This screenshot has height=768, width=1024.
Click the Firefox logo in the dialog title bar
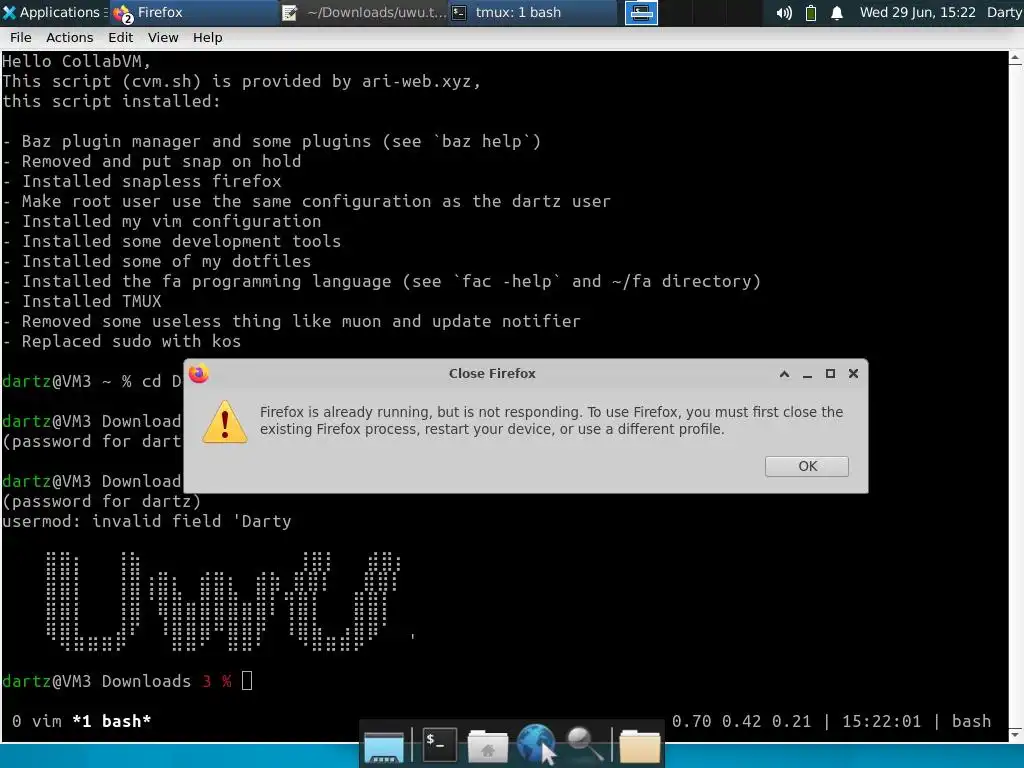(x=199, y=374)
